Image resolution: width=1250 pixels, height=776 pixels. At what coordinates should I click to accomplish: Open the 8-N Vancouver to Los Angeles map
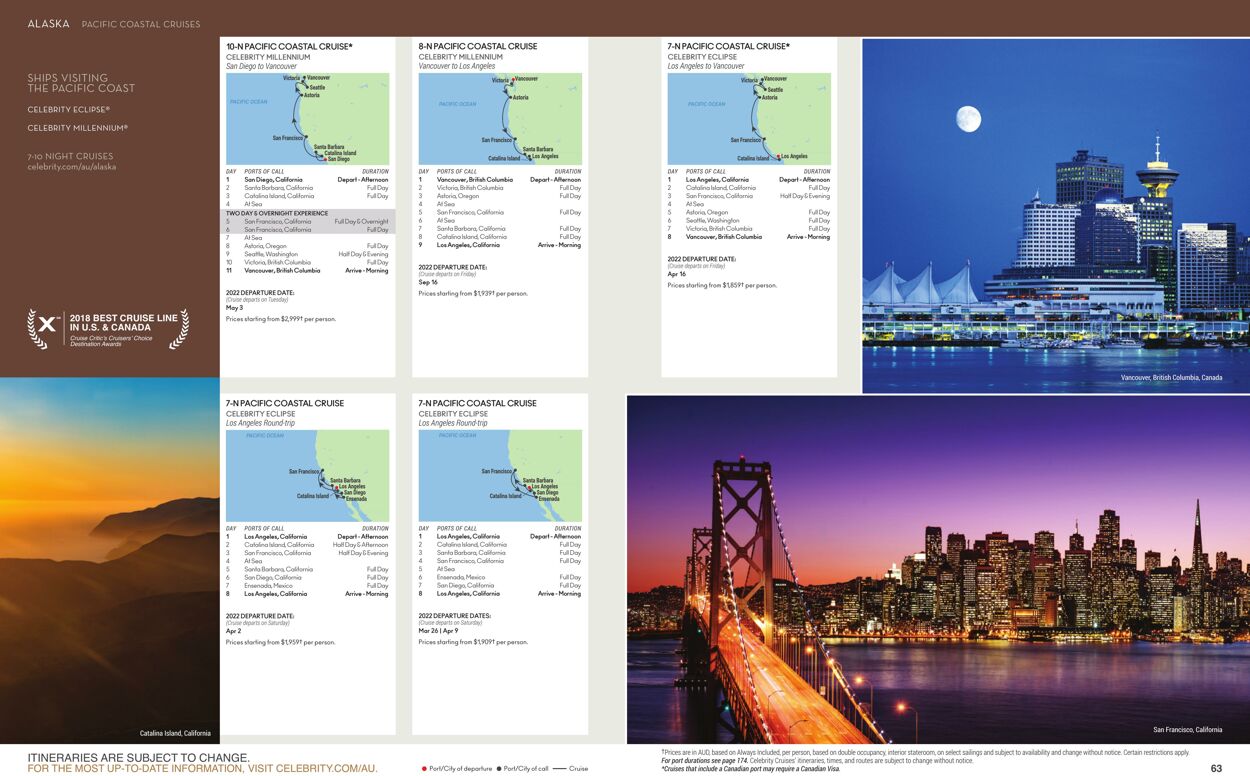click(500, 118)
